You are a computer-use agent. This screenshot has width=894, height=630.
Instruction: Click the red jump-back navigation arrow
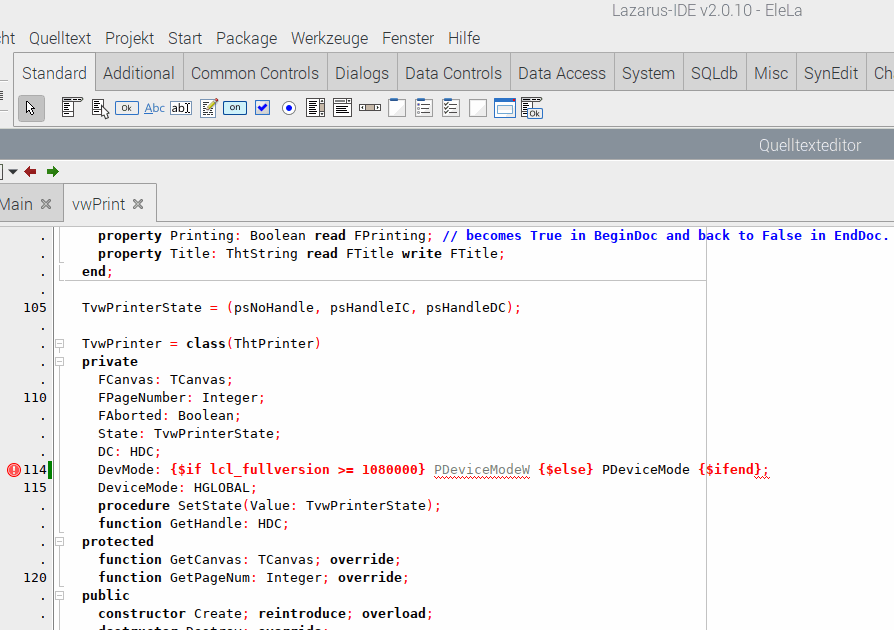(30, 171)
